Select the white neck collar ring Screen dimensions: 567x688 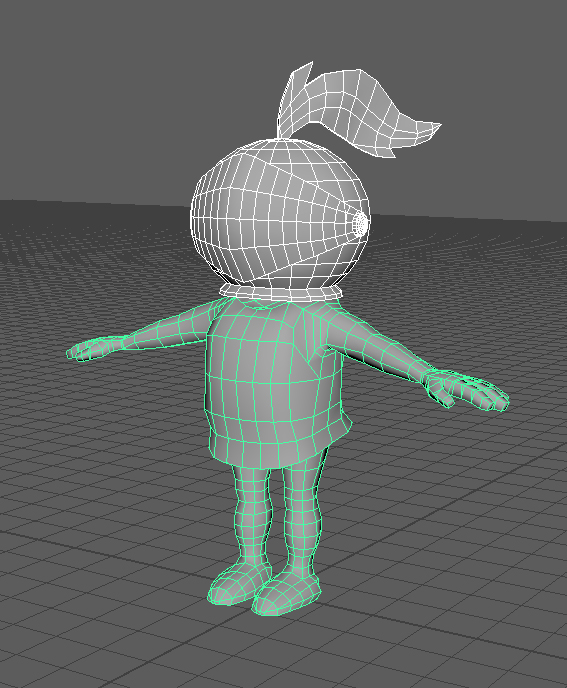coord(281,292)
